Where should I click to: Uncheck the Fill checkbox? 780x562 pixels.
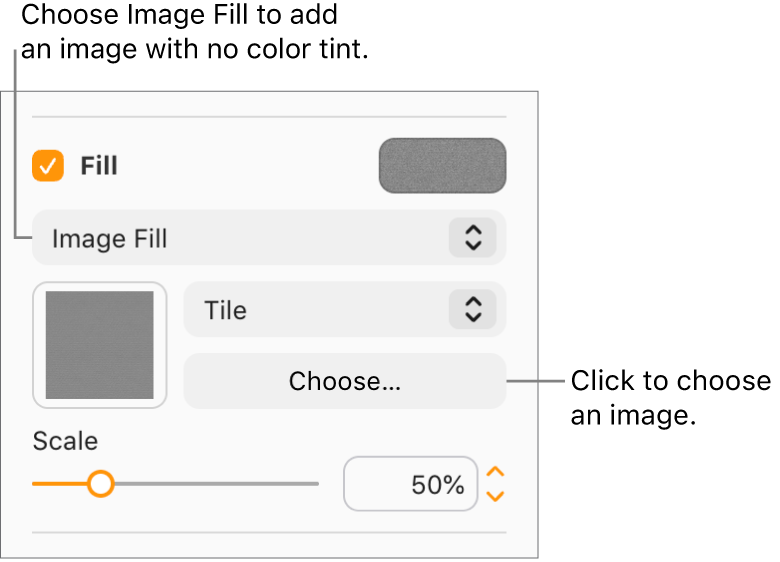pyautogui.click(x=48, y=166)
